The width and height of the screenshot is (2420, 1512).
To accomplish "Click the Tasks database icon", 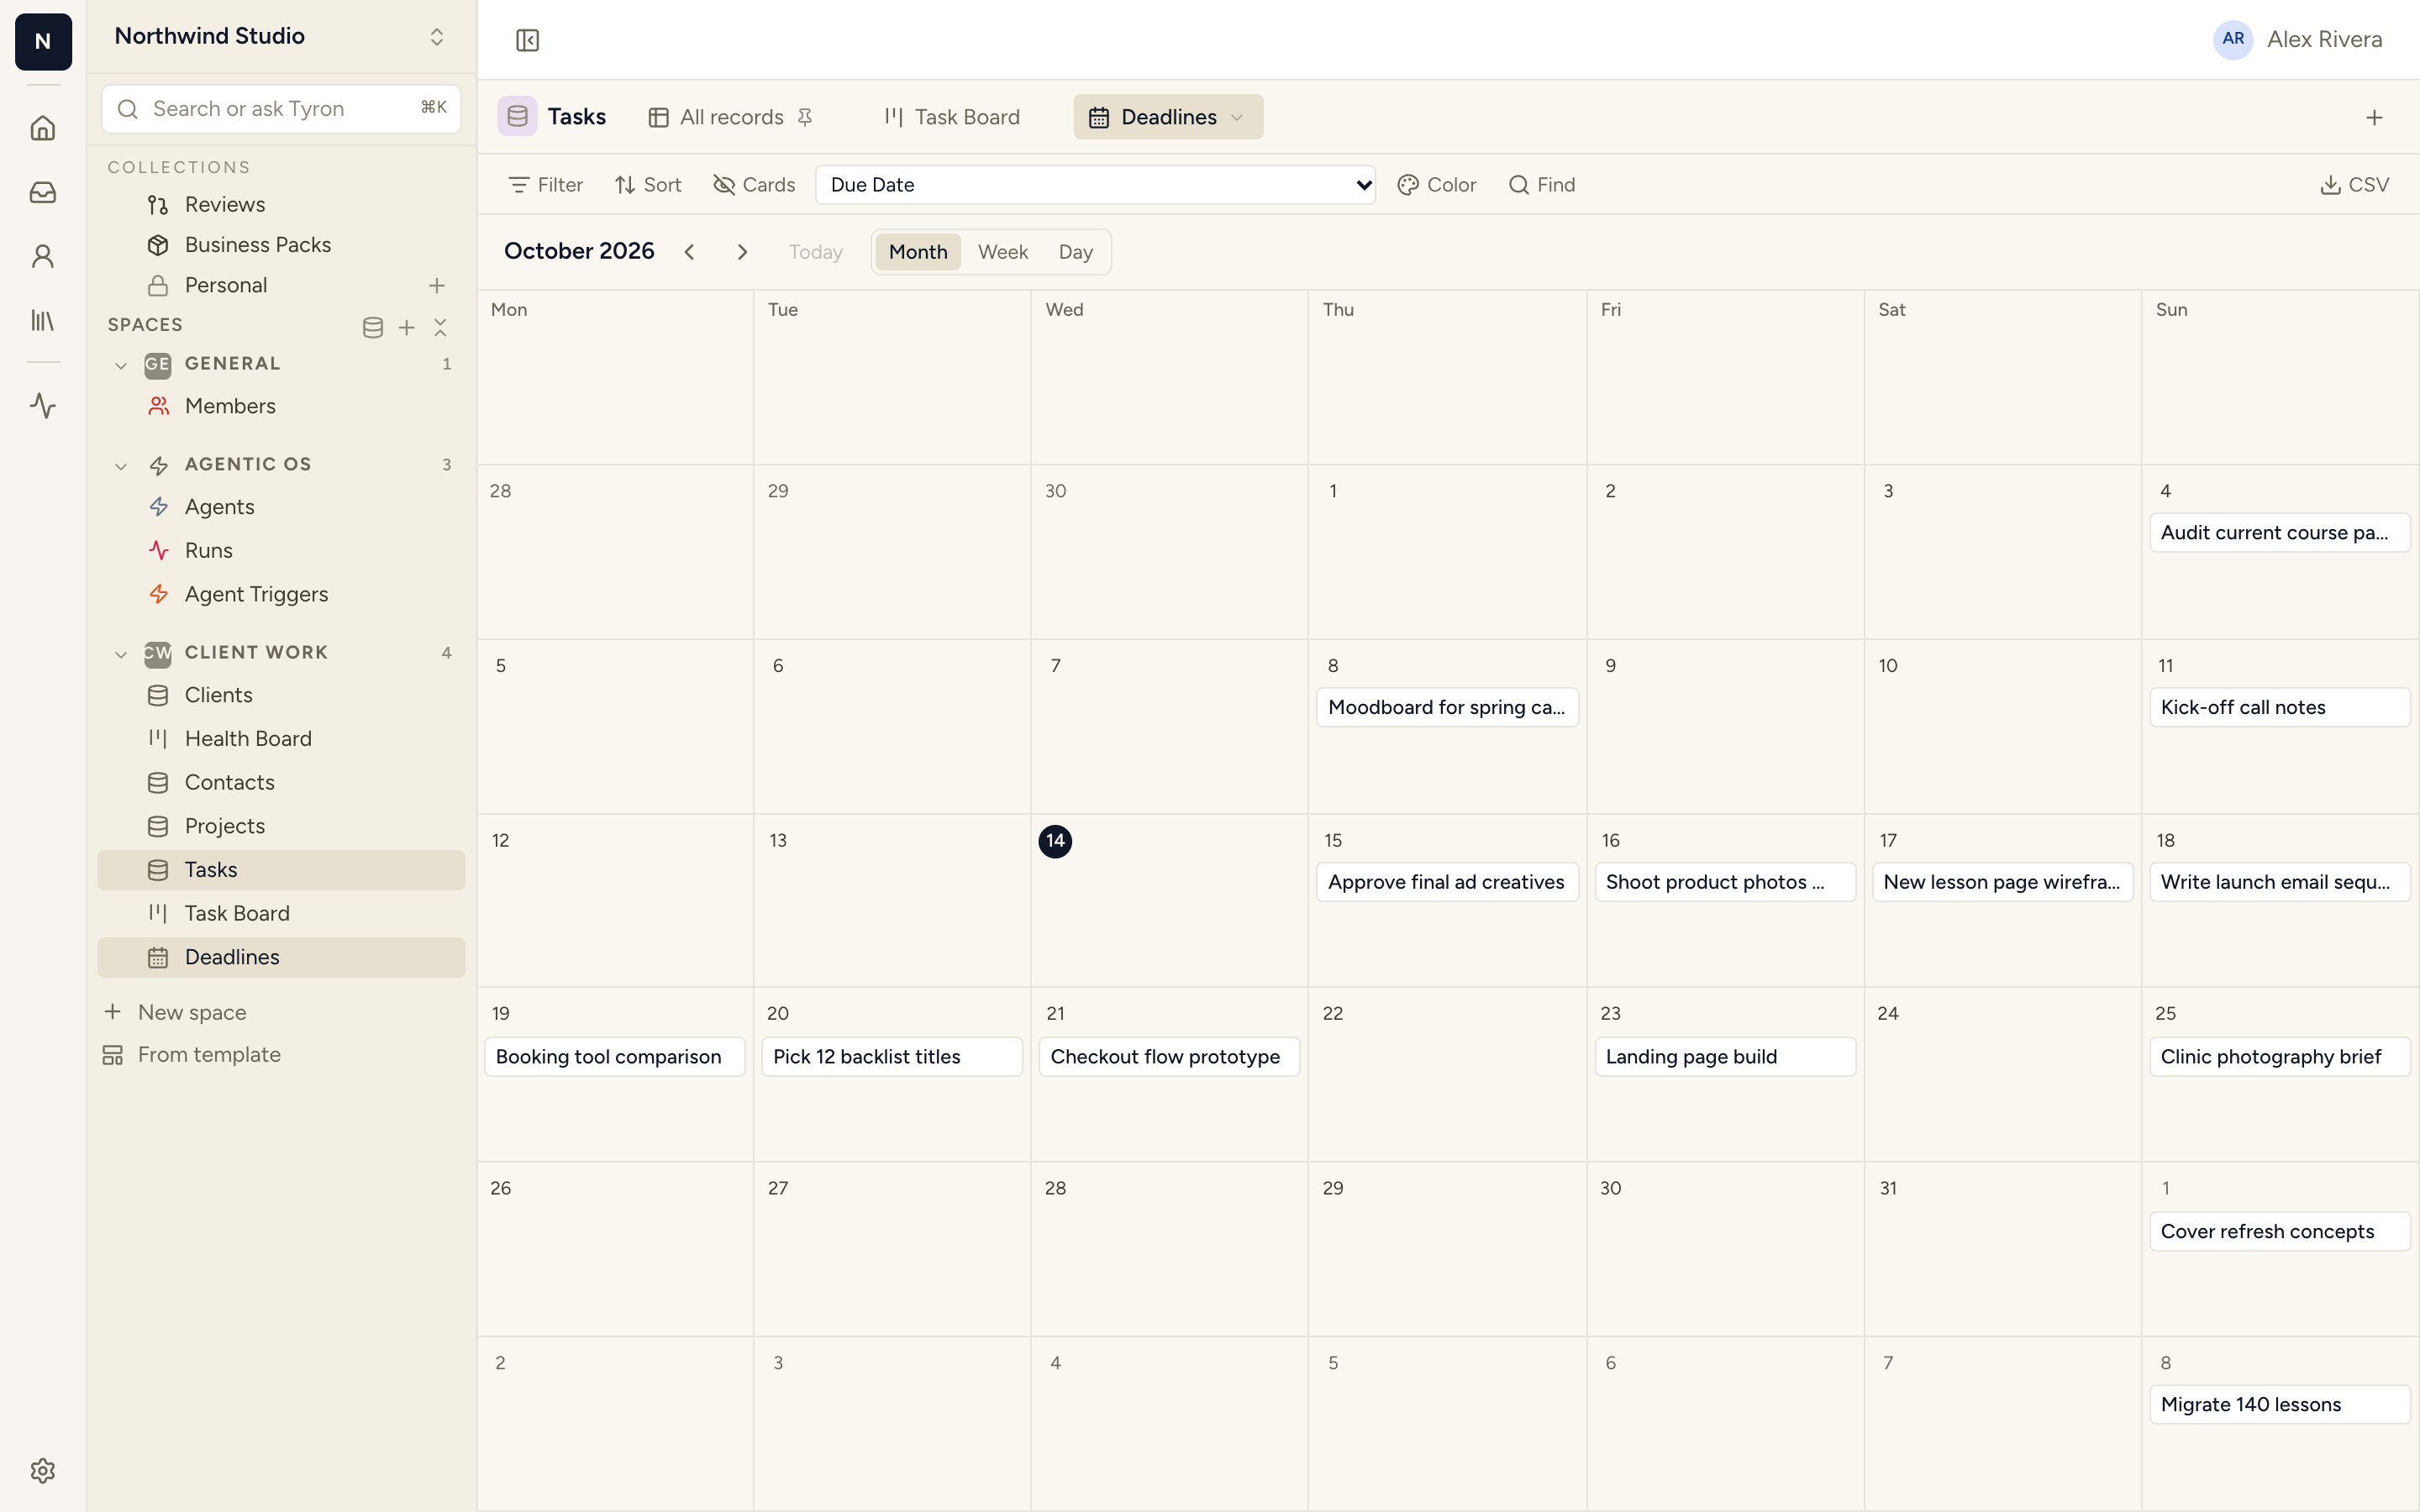I will coord(517,117).
